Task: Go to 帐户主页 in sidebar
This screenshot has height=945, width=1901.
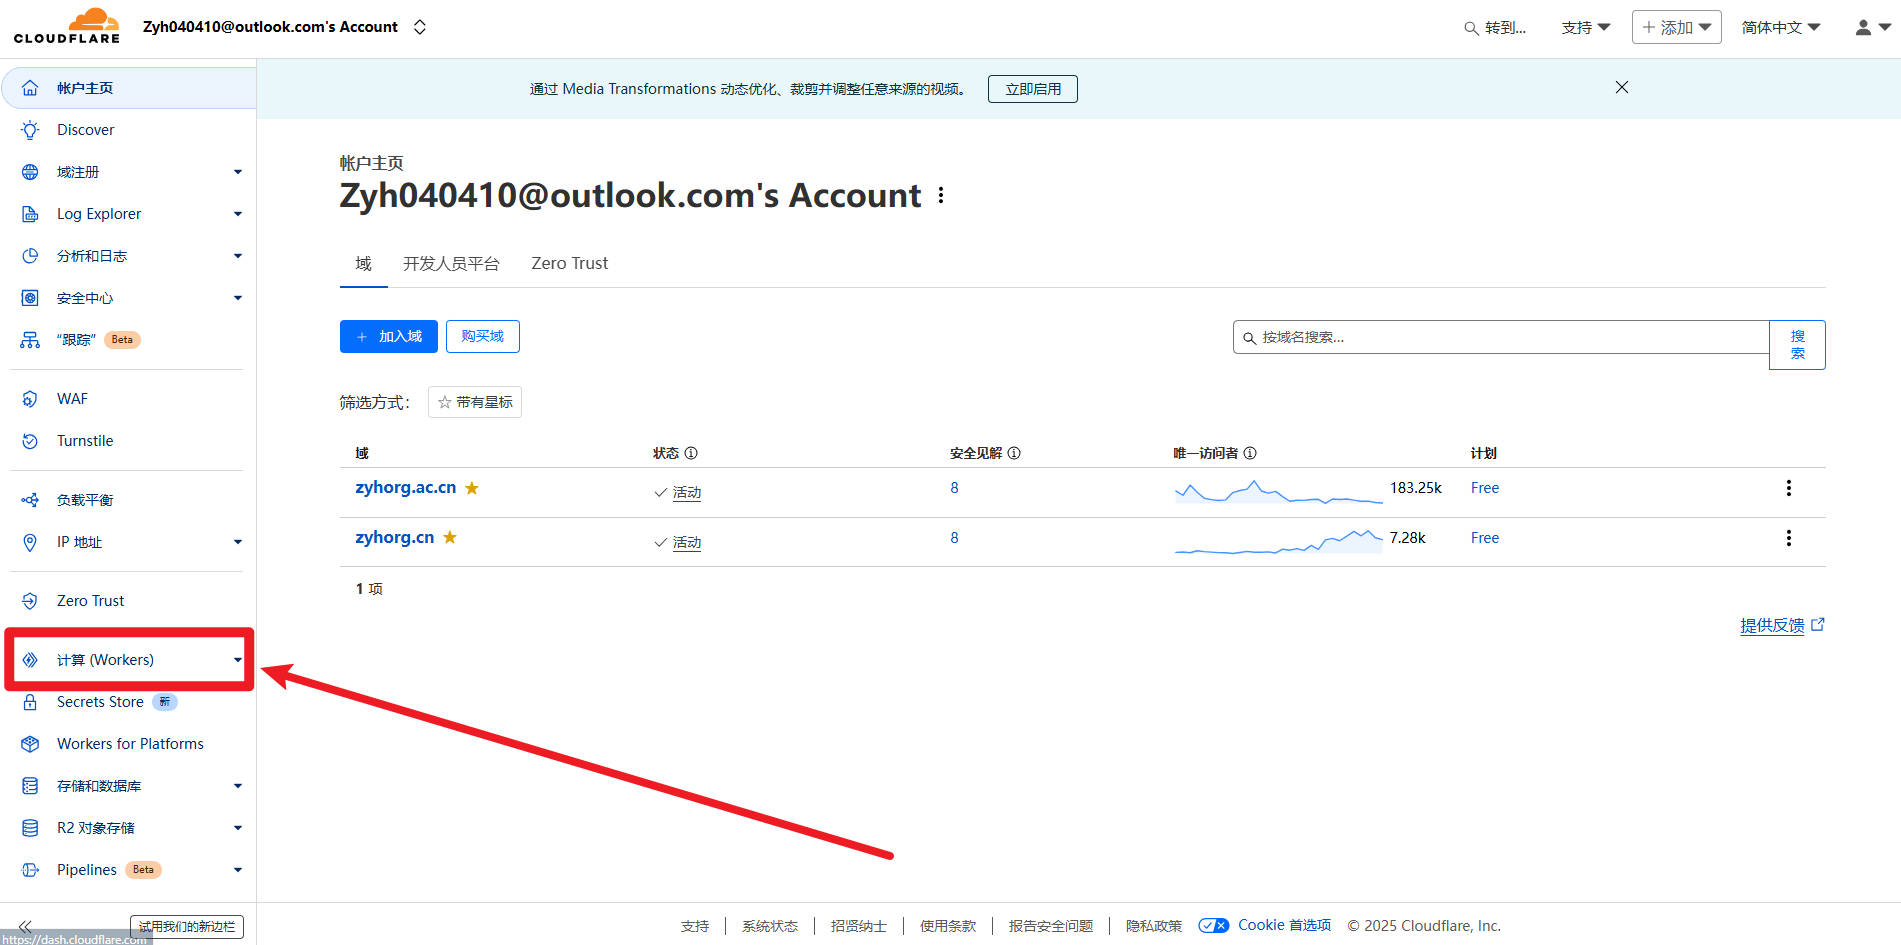Action: point(129,88)
